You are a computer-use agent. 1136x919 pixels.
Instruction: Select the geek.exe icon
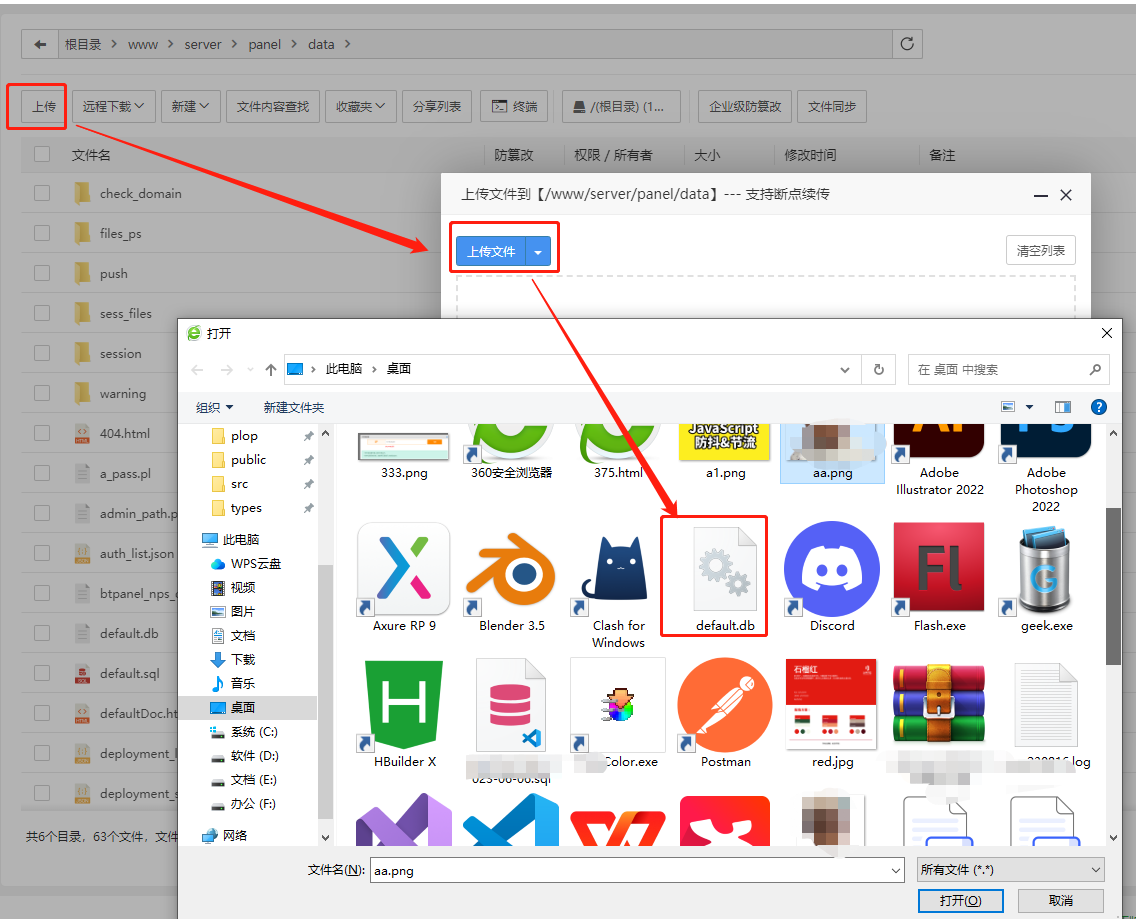tap(1046, 578)
